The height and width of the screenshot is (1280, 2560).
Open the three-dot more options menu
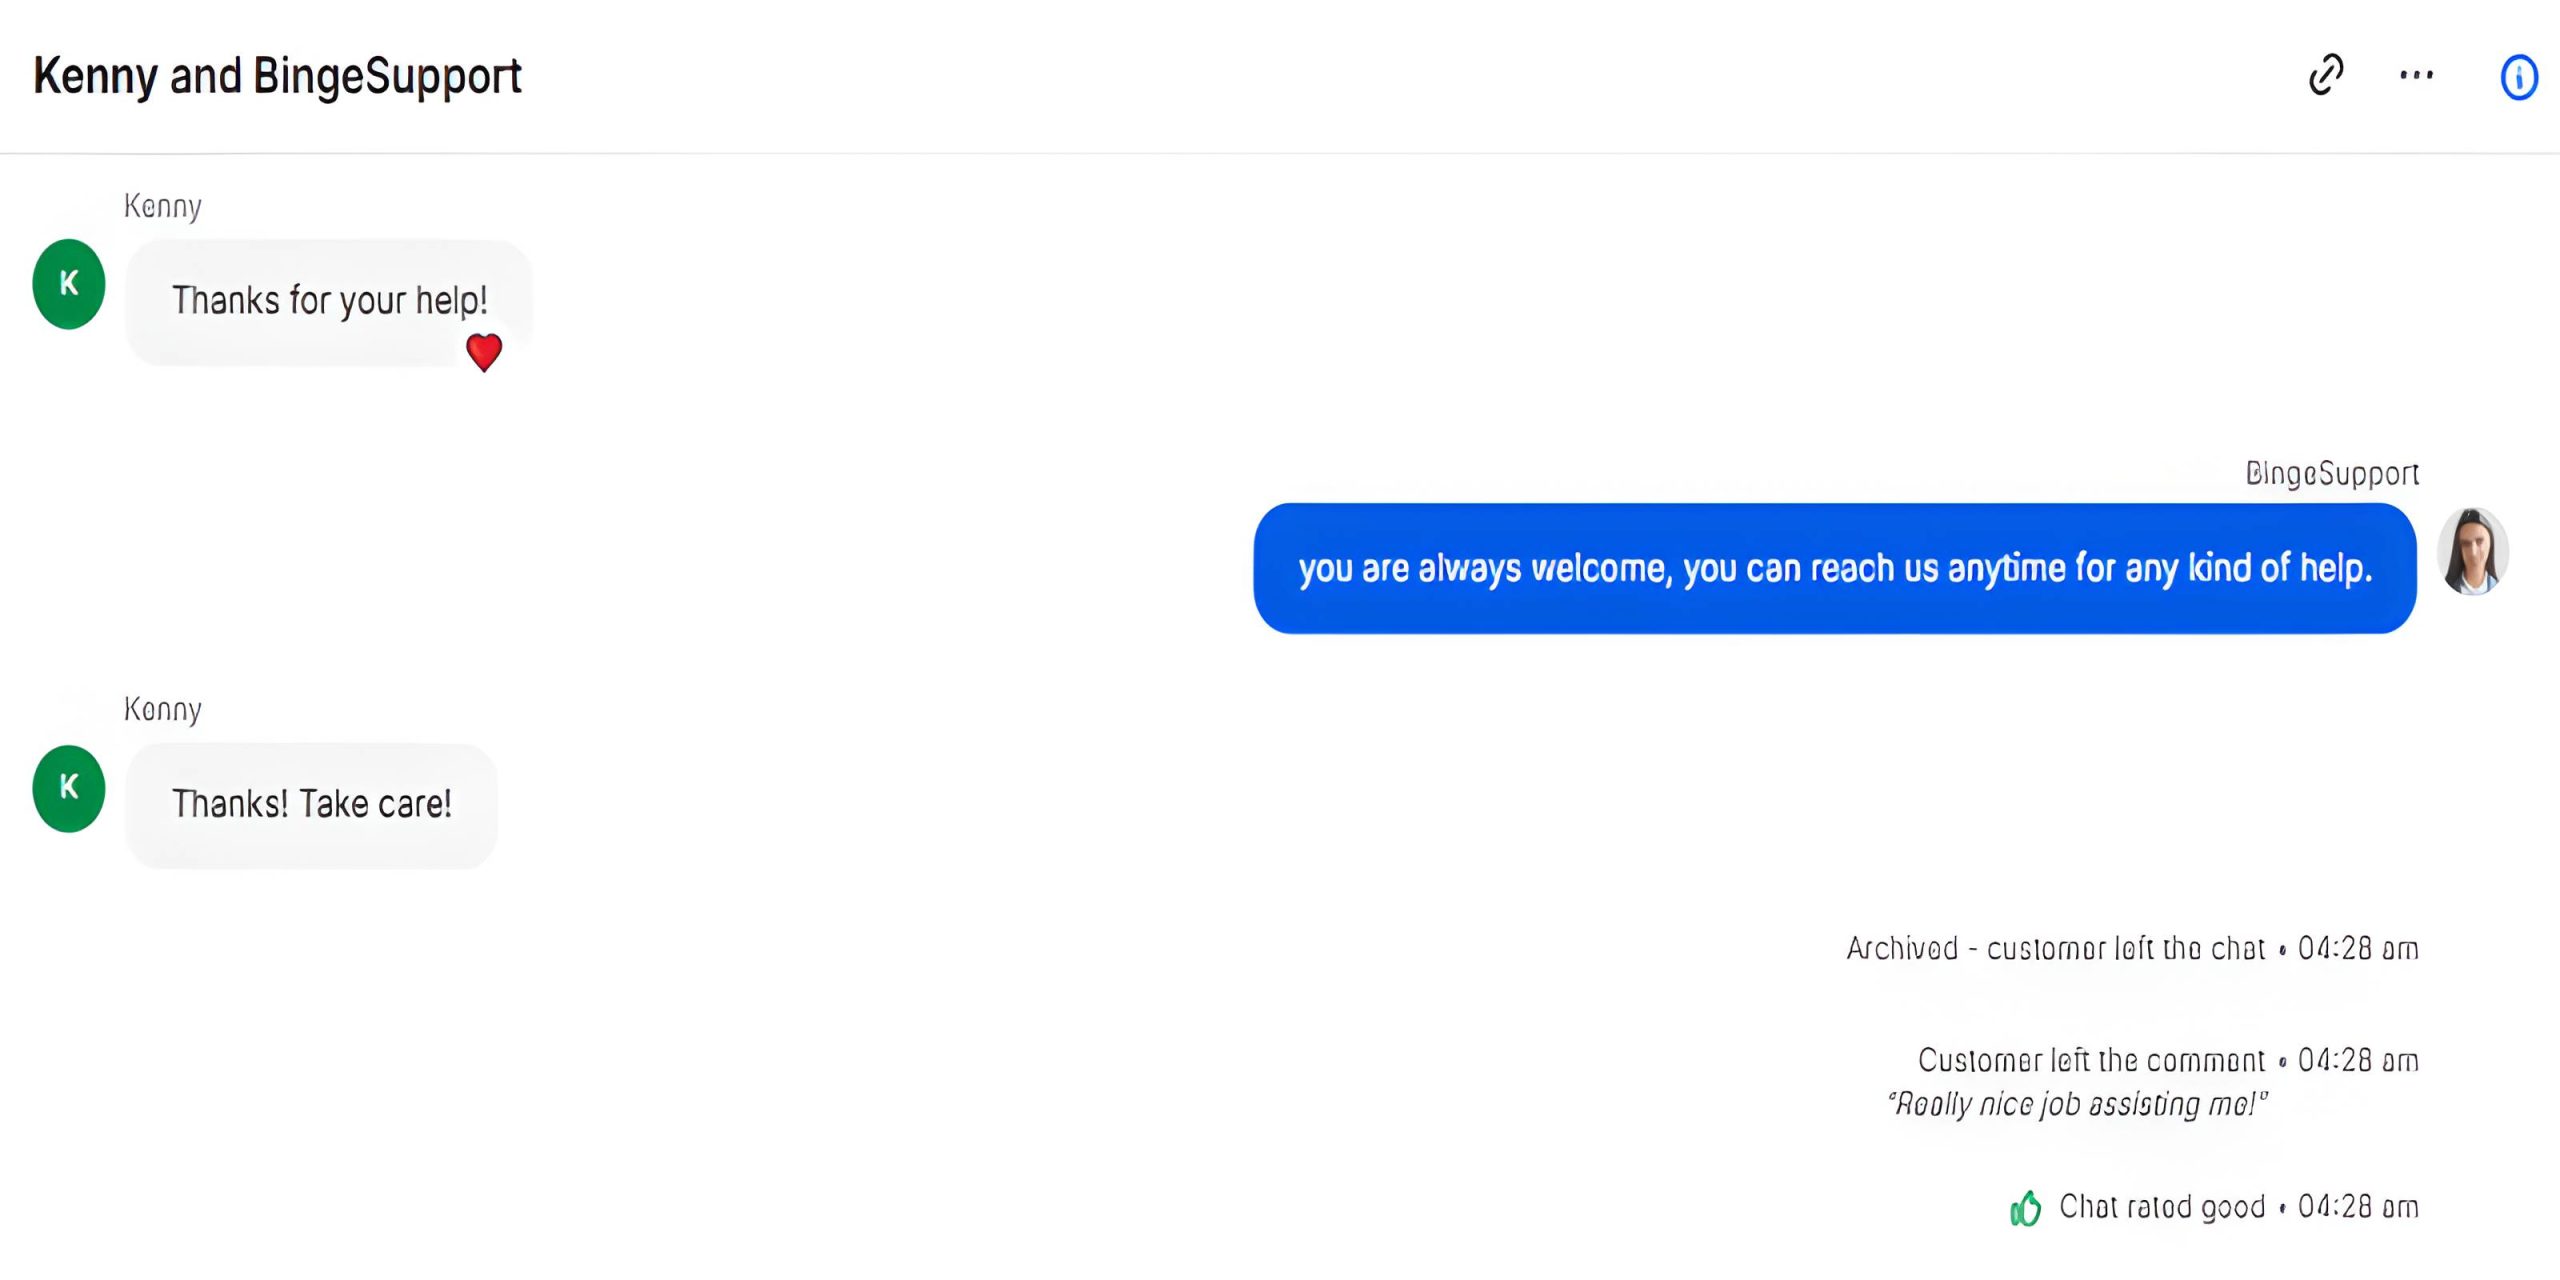(2416, 75)
